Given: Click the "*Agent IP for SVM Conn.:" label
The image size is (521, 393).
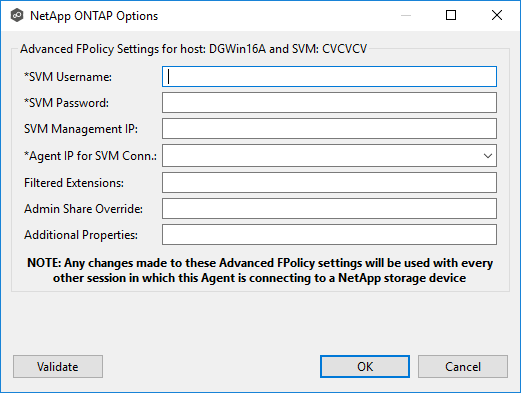Looking at the screenshot, I should 90,156.
